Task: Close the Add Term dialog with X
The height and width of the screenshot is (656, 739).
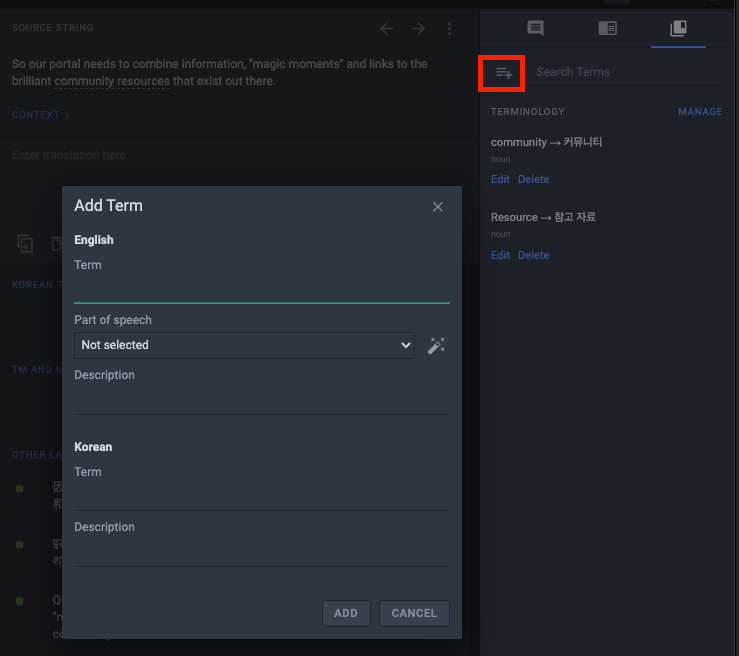Action: click(x=437, y=206)
